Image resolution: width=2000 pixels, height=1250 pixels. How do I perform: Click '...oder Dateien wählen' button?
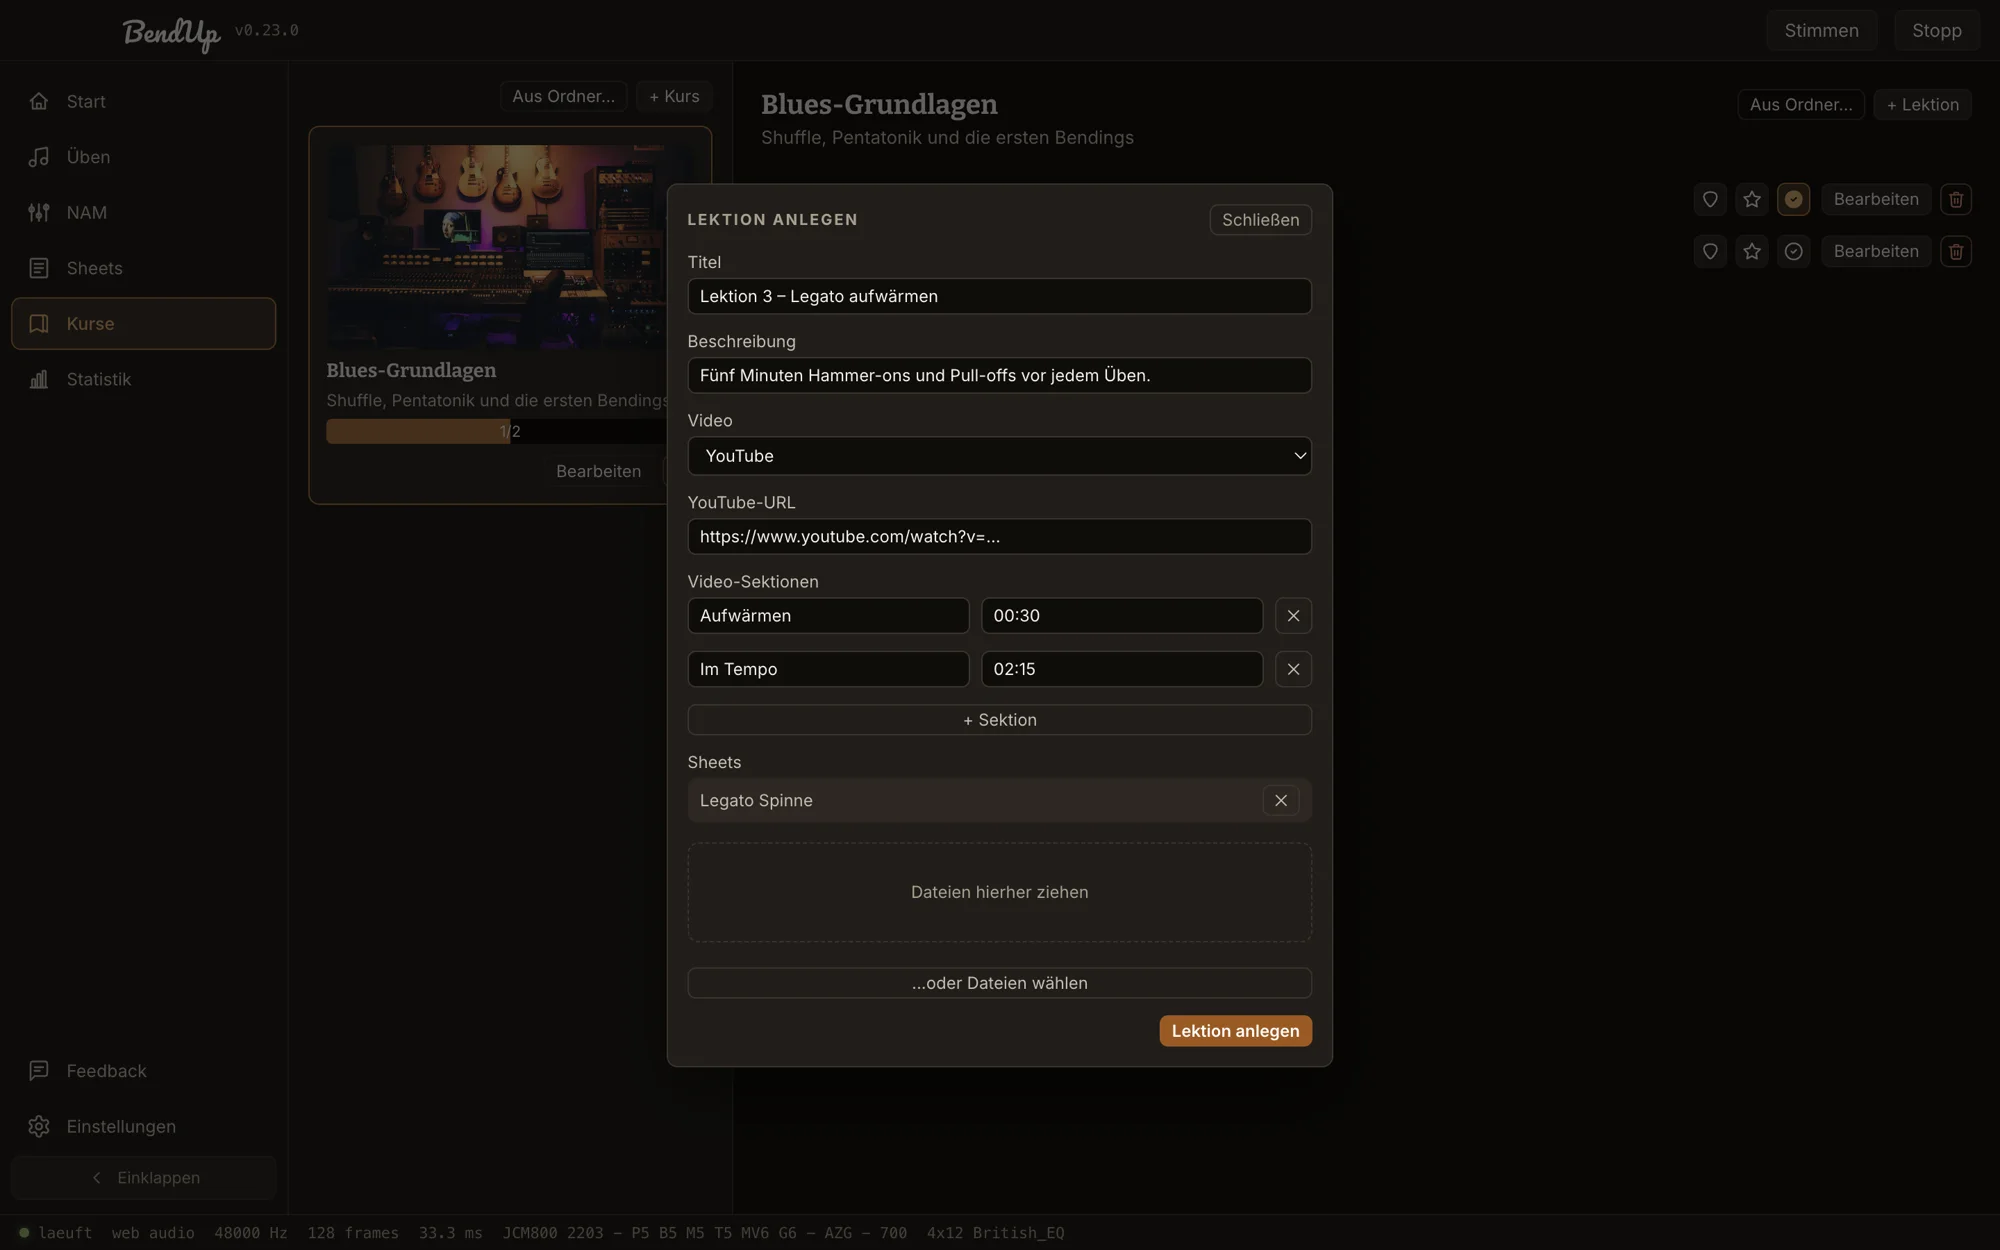[x=999, y=983]
